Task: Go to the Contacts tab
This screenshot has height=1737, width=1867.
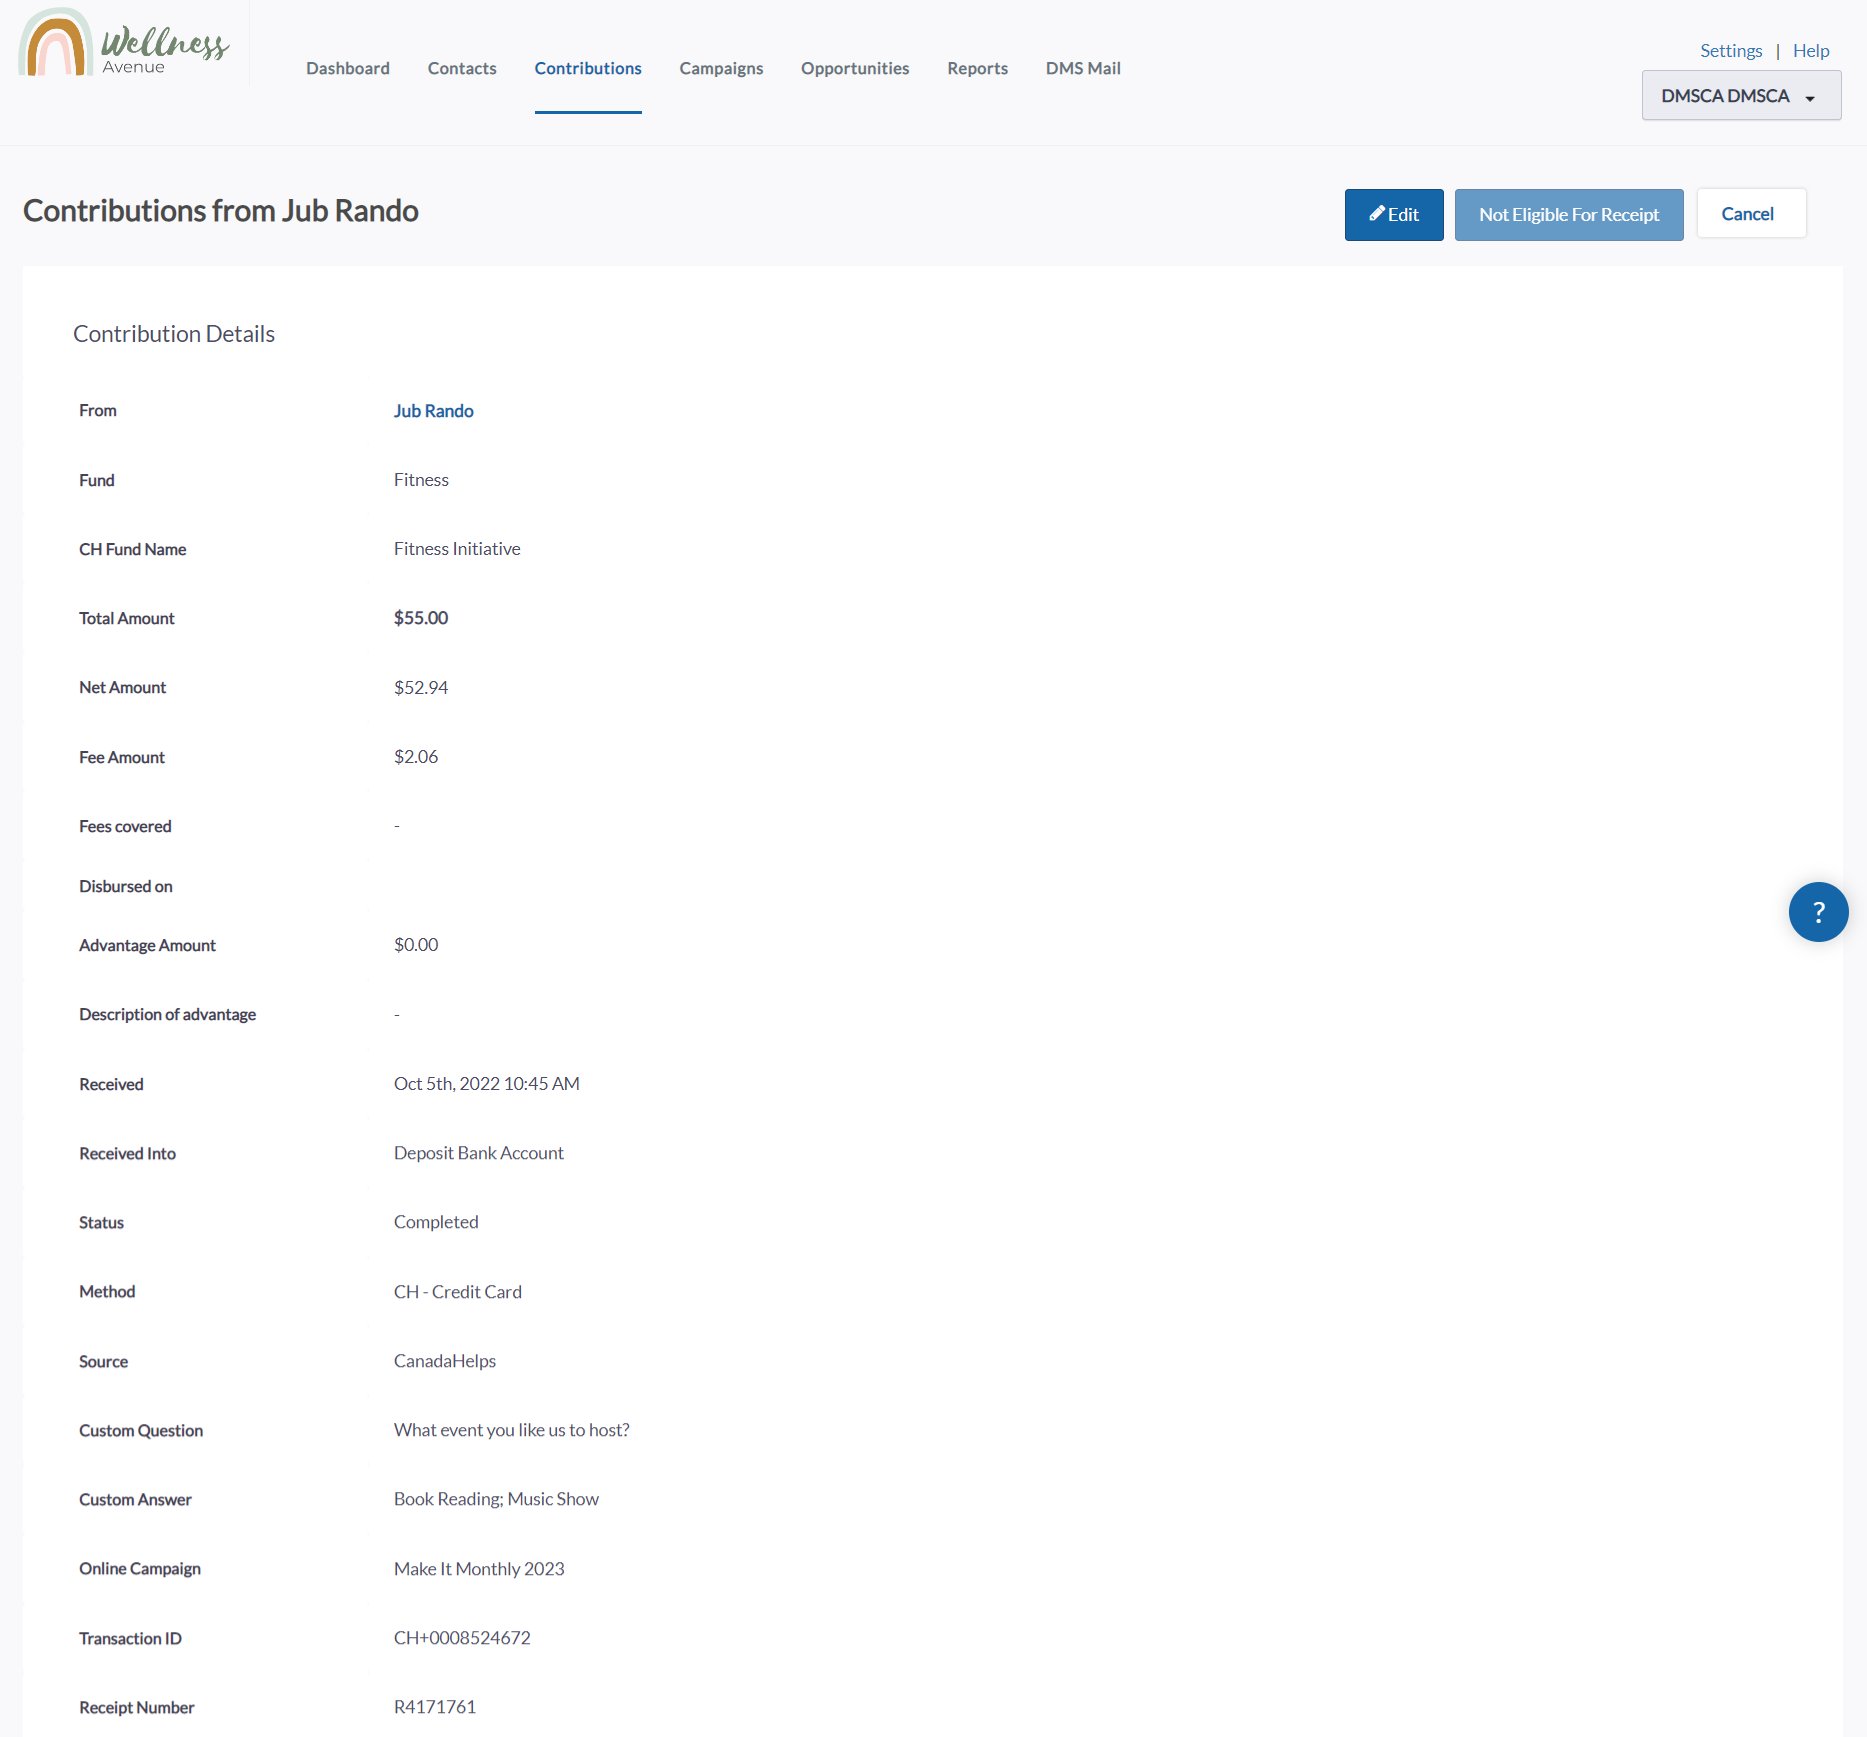Action: tap(462, 68)
